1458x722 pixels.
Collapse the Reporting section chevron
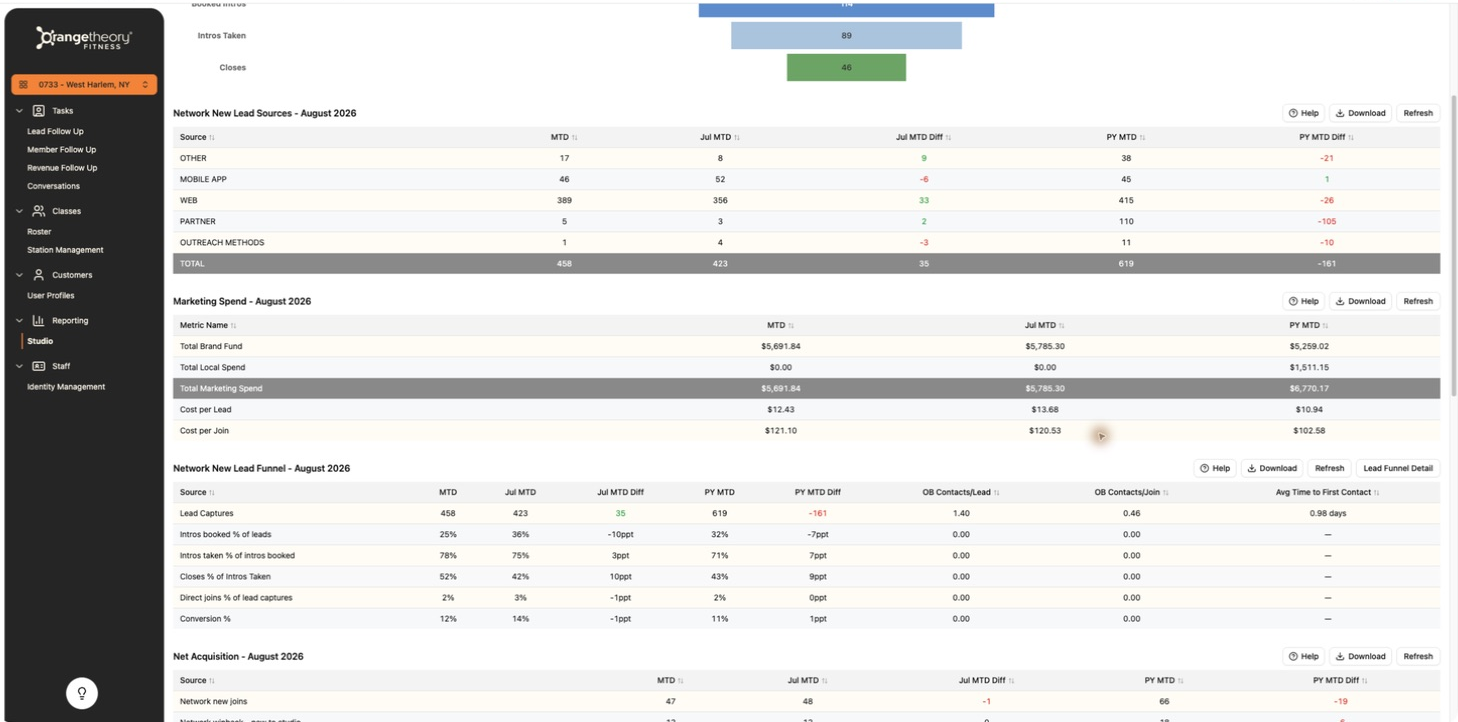[x=20, y=321]
